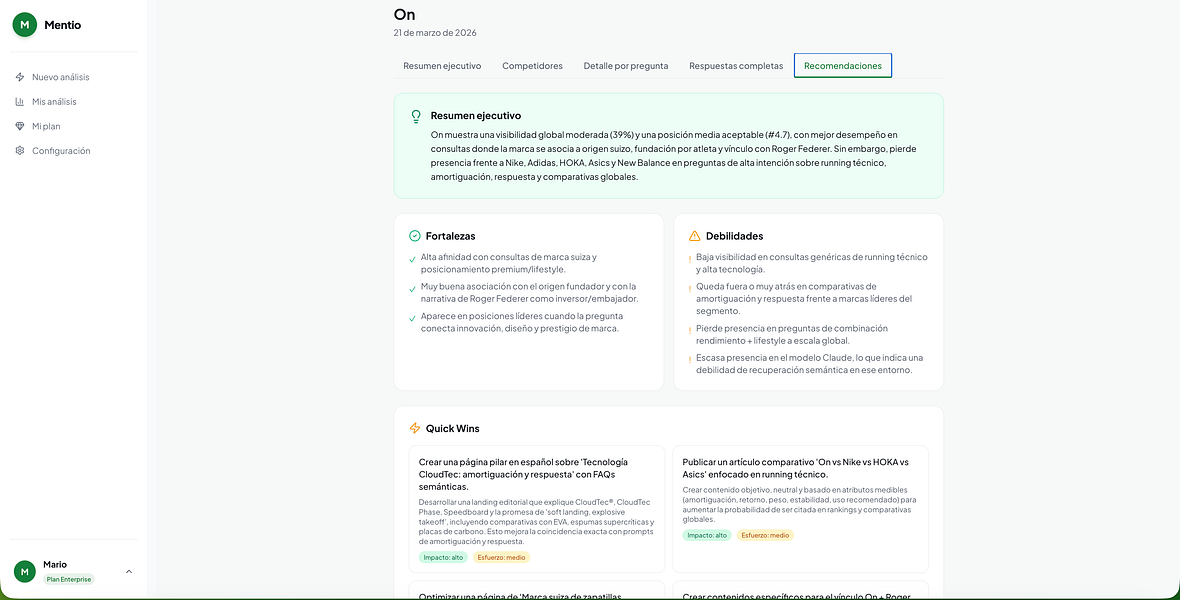
Task: Expand the Mario account menu chevron
Action: 129,571
